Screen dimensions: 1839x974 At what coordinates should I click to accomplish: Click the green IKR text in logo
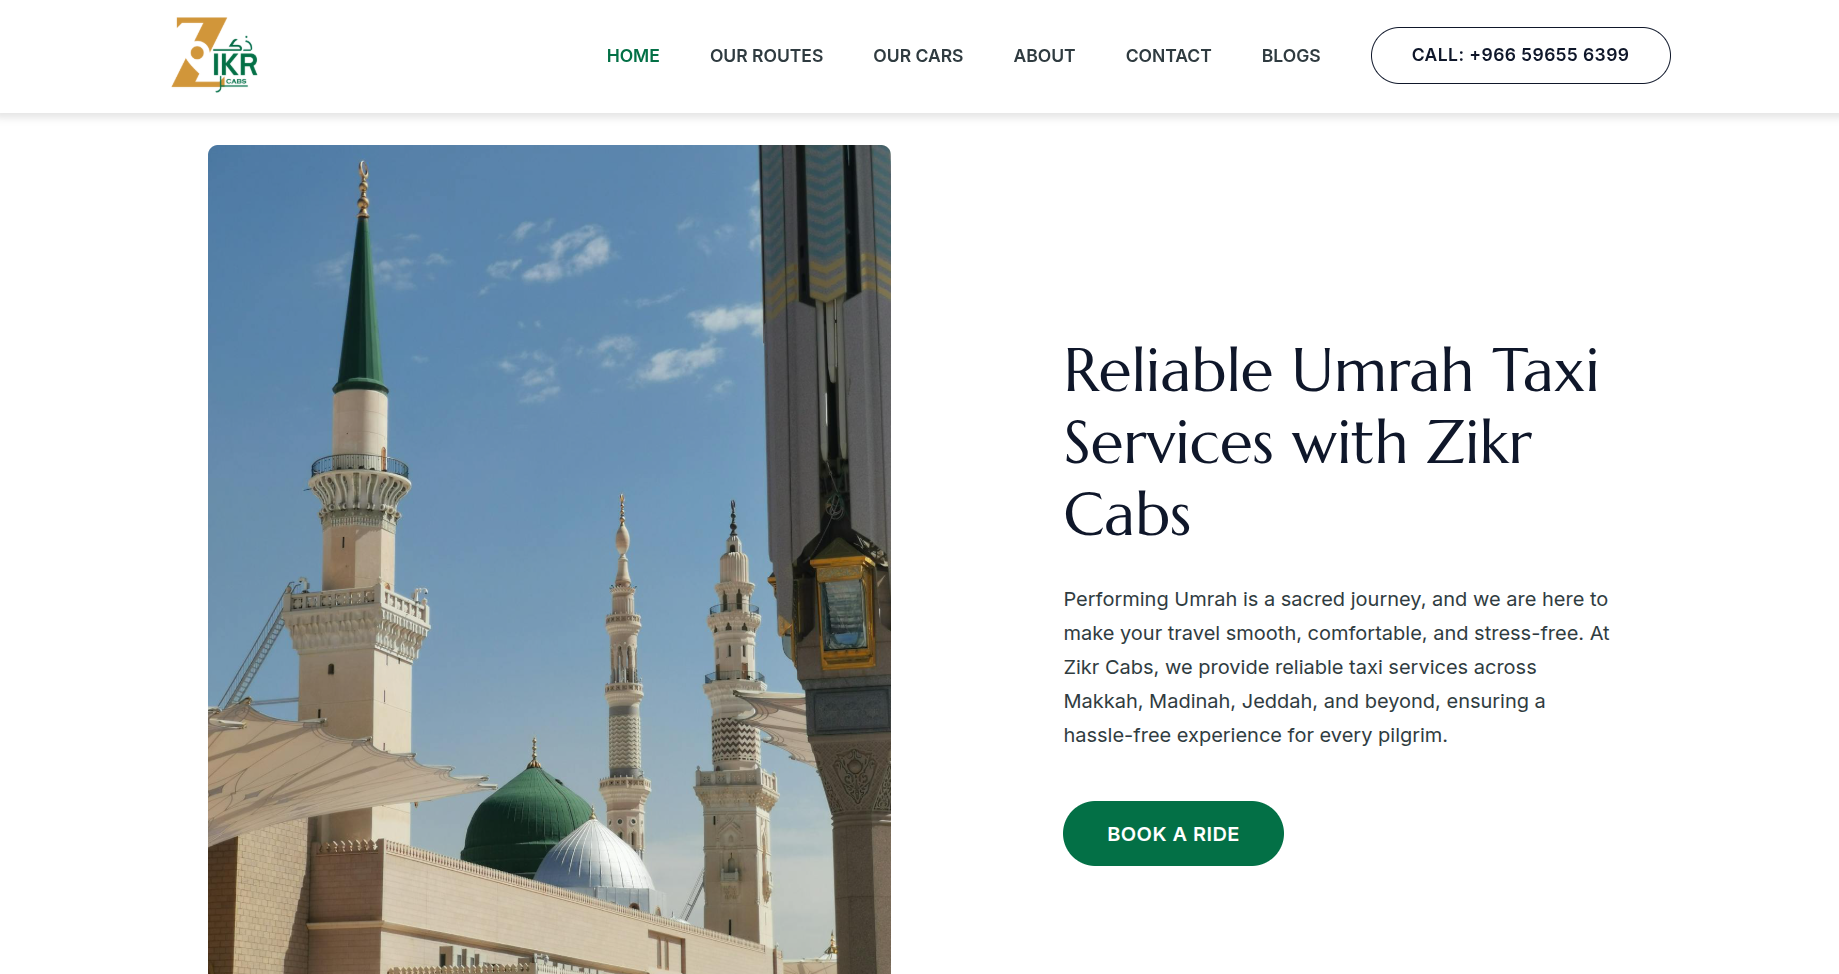click(236, 66)
